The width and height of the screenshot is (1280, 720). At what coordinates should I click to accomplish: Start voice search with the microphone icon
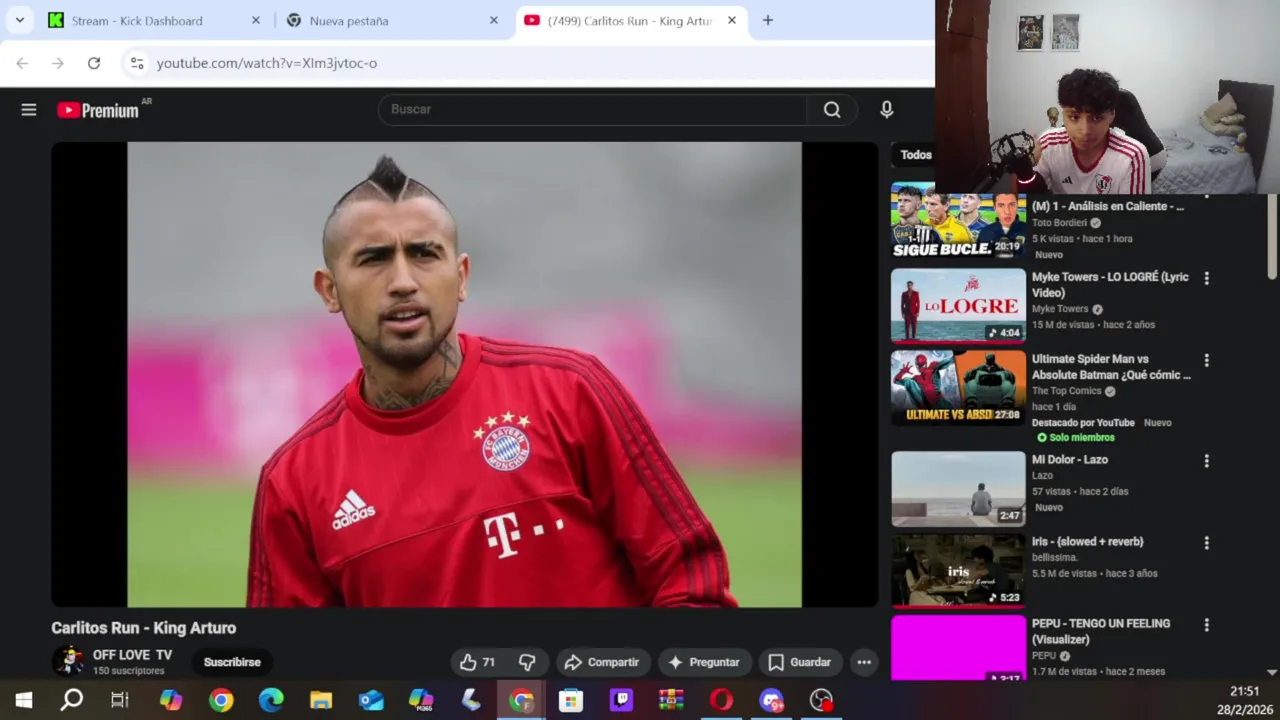click(x=886, y=110)
